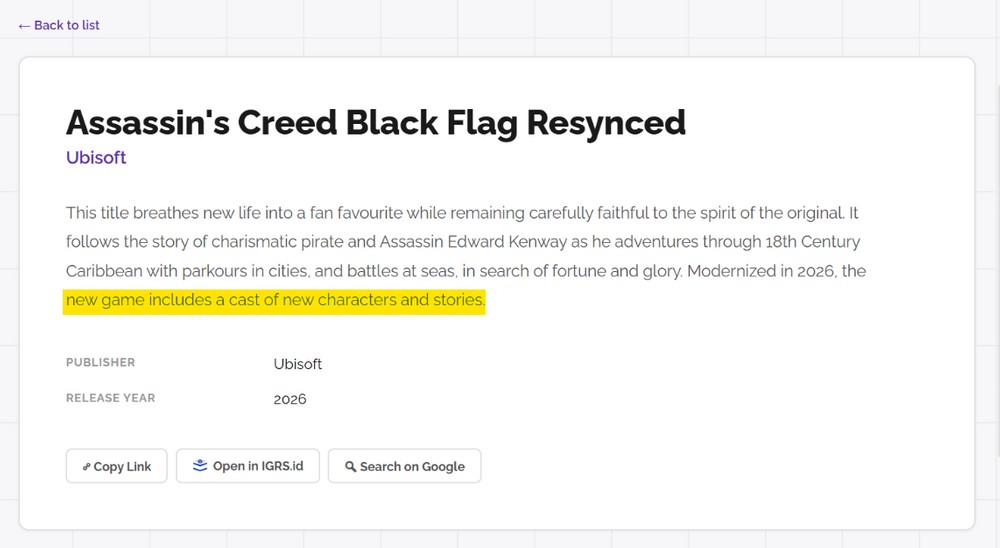Viewport: 1000px width, 548px height.
Task: Click the left arrow beside Back to list
Action: click(x=24, y=25)
